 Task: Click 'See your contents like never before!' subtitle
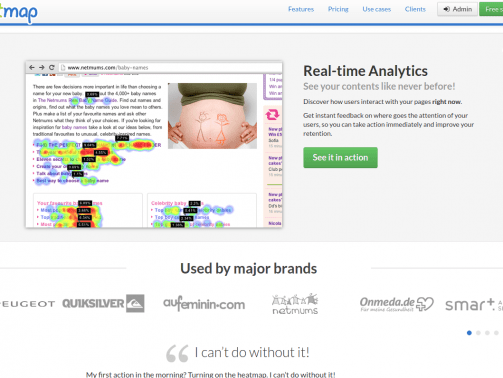pyautogui.click(x=379, y=86)
